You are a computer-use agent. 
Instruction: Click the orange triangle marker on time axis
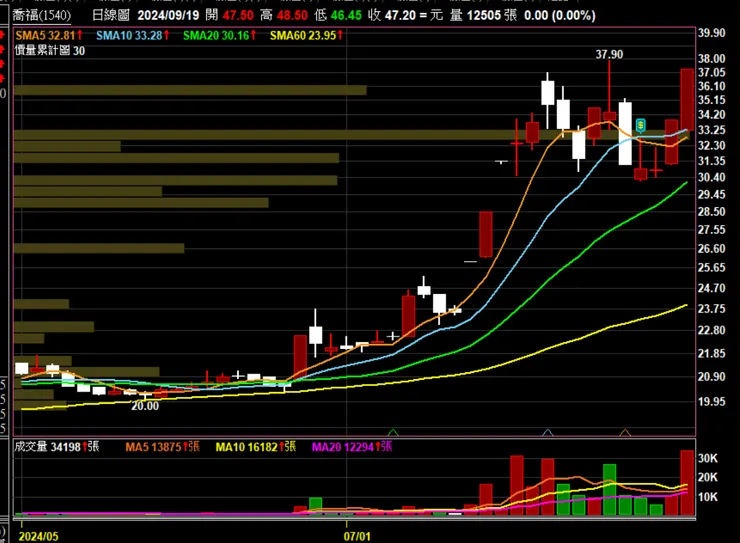tap(625, 432)
